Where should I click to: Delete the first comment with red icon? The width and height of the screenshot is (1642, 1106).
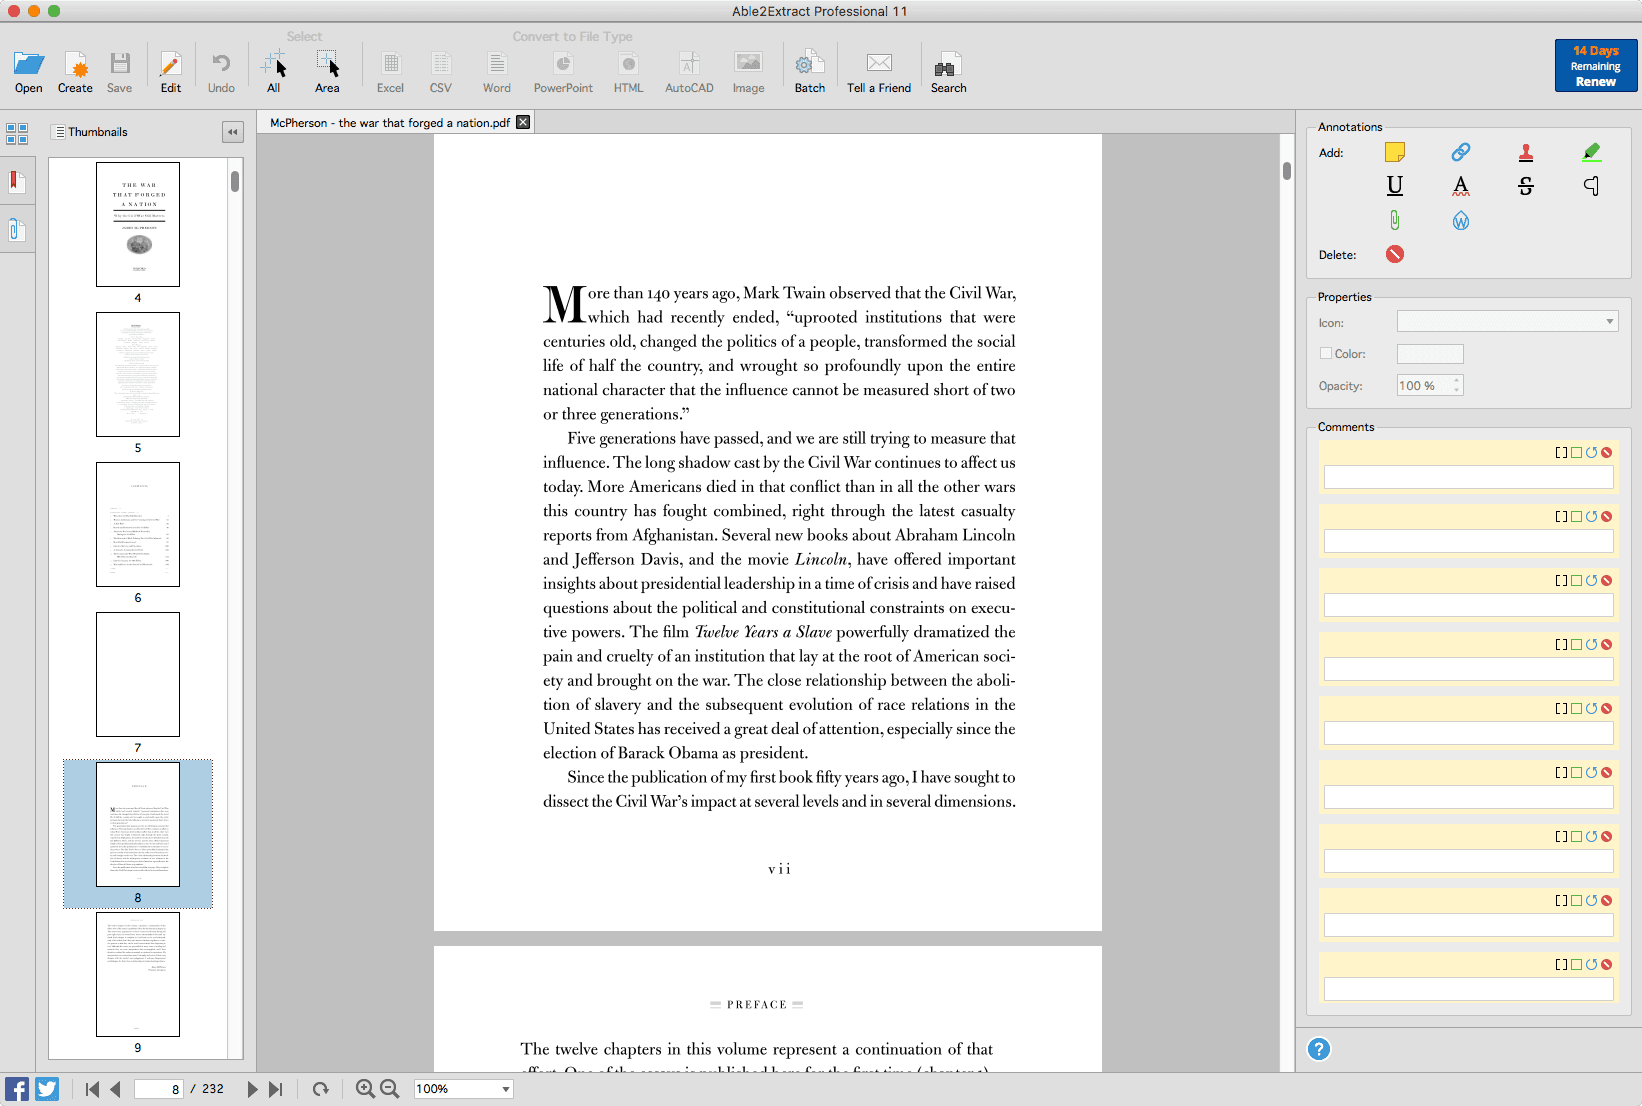point(1607,453)
